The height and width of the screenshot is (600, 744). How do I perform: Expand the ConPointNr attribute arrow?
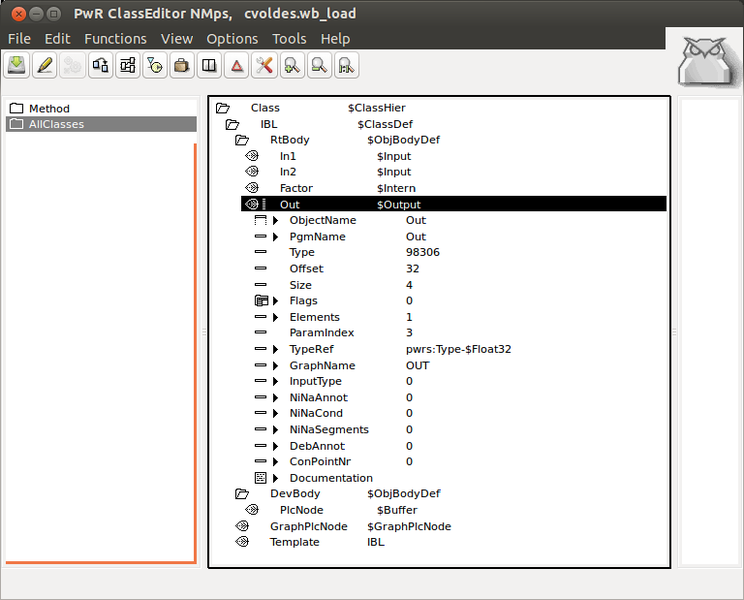(276, 462)
